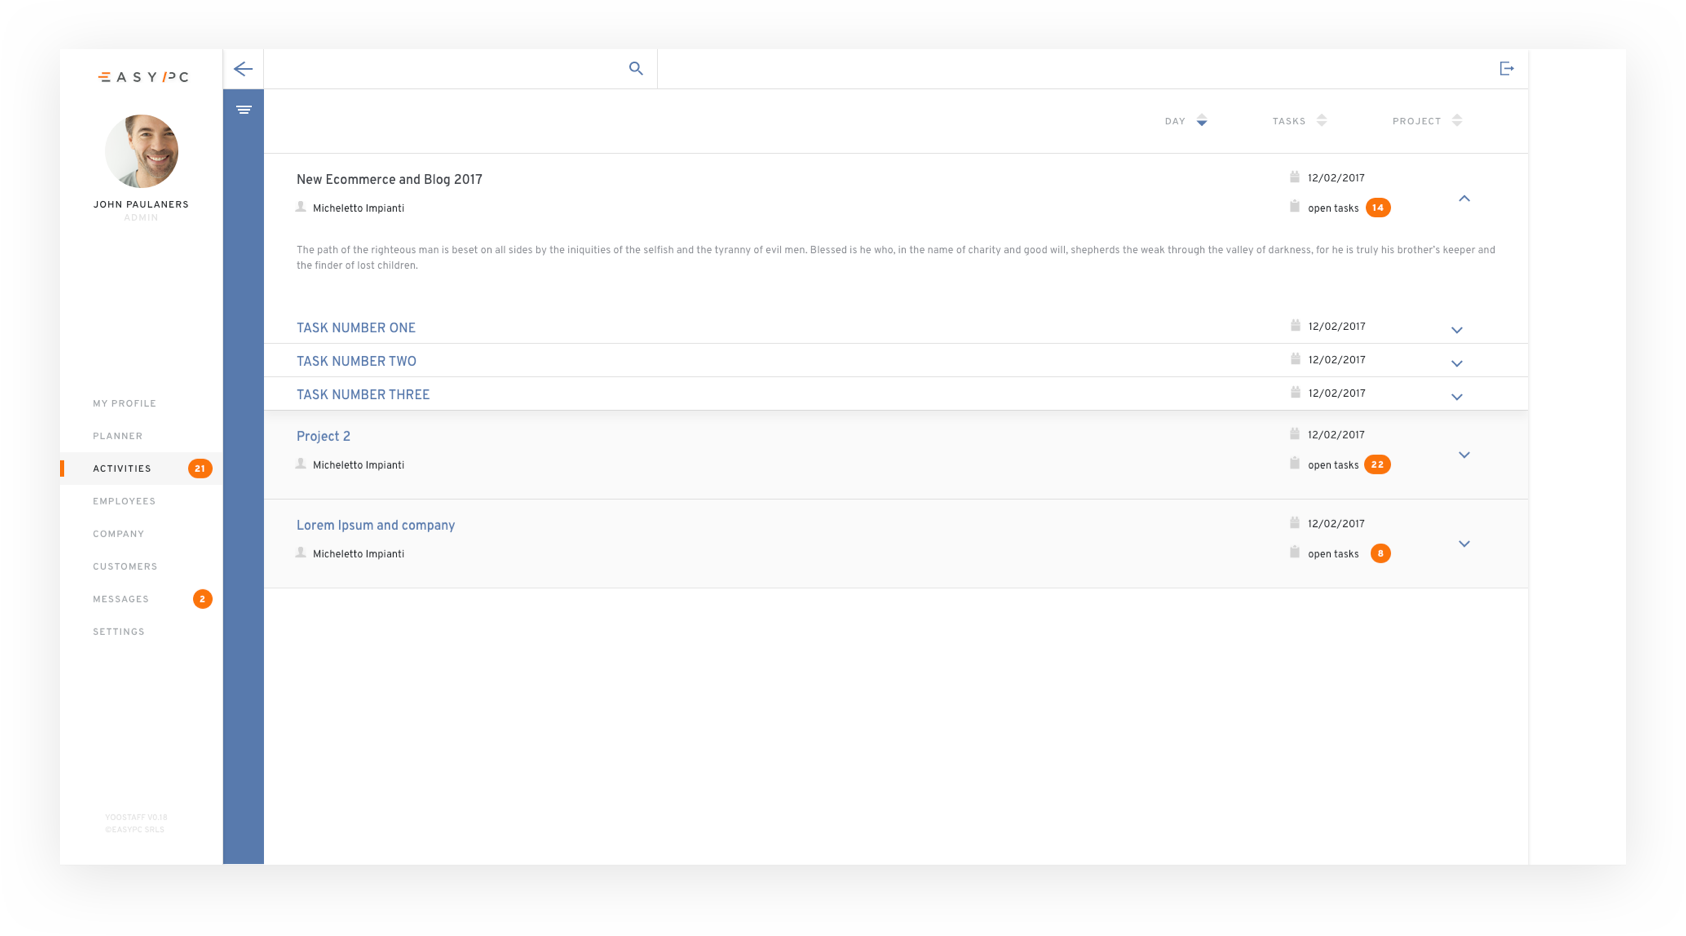
Task: Collapse New Ecommerce and Blog 2017 project
Action: (1464, 199)
